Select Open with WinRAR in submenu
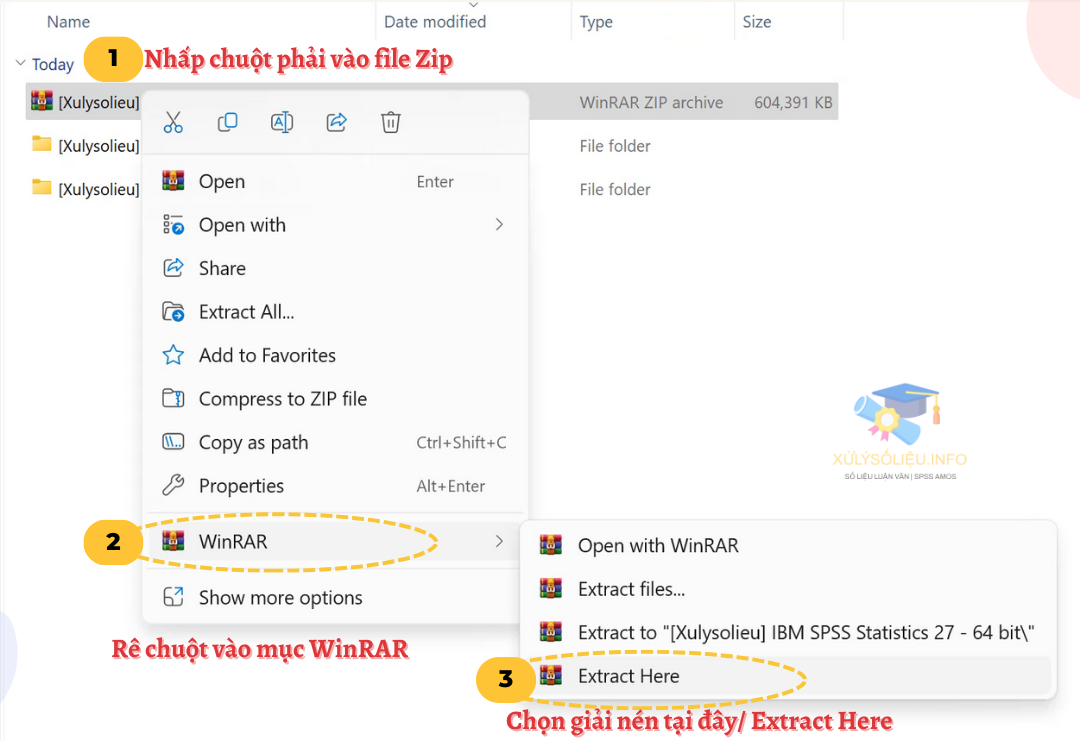Screen dimensions: 1080x741 [x=788, y=545]
